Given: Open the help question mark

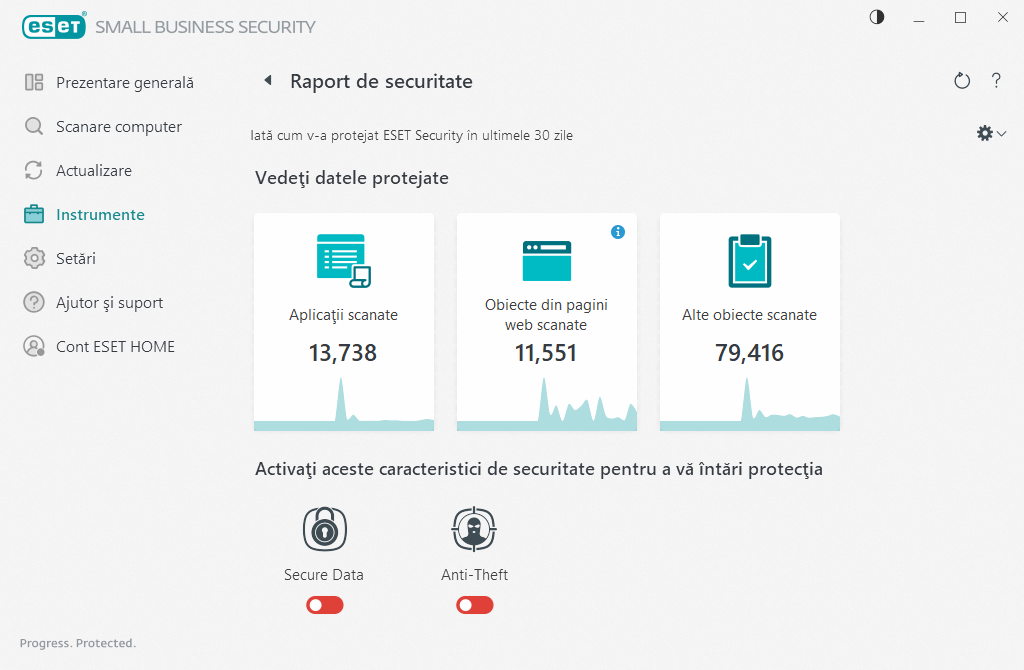Looking at the screenshot, I should [996, 81].
